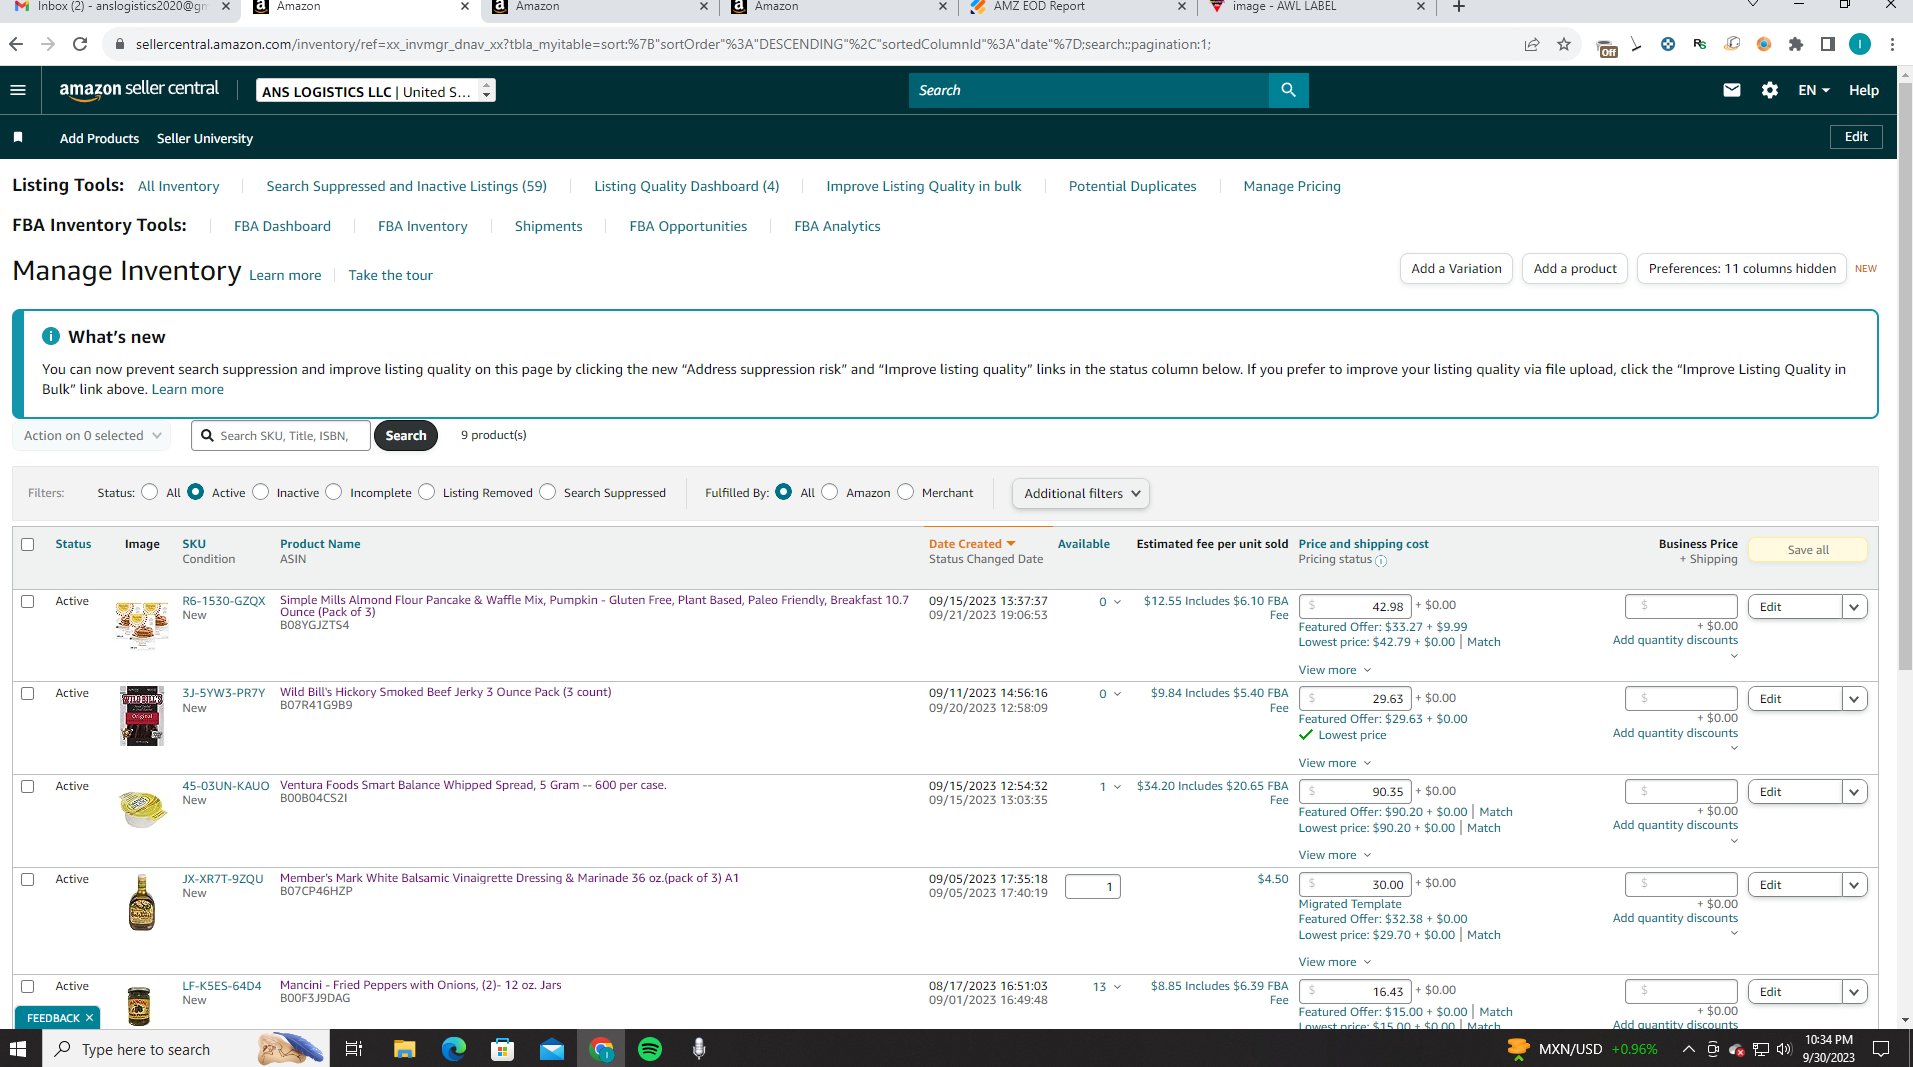Open Mail app from the taskbar

[552, 1049]
